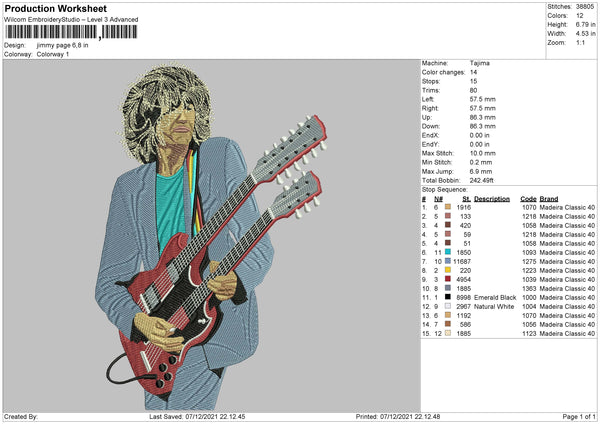Image resolution: width=600 pixels, height=424 pixels.
Task: Click the 'Colorway 1' value
Action: coord(53,54)
